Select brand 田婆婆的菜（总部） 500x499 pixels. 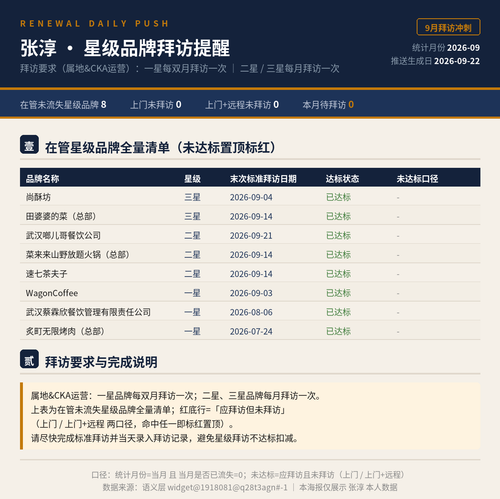(61, 216)
